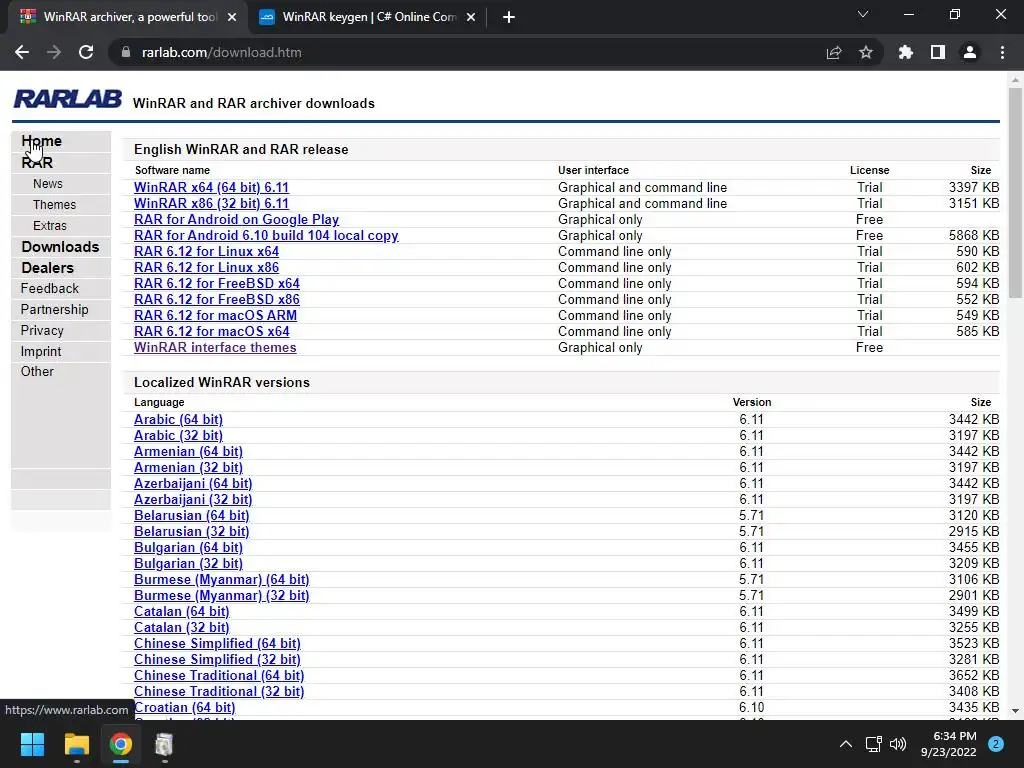Open Themes in sidebar menu
This screenshot has height=768, width=1024.
(54, 204)
